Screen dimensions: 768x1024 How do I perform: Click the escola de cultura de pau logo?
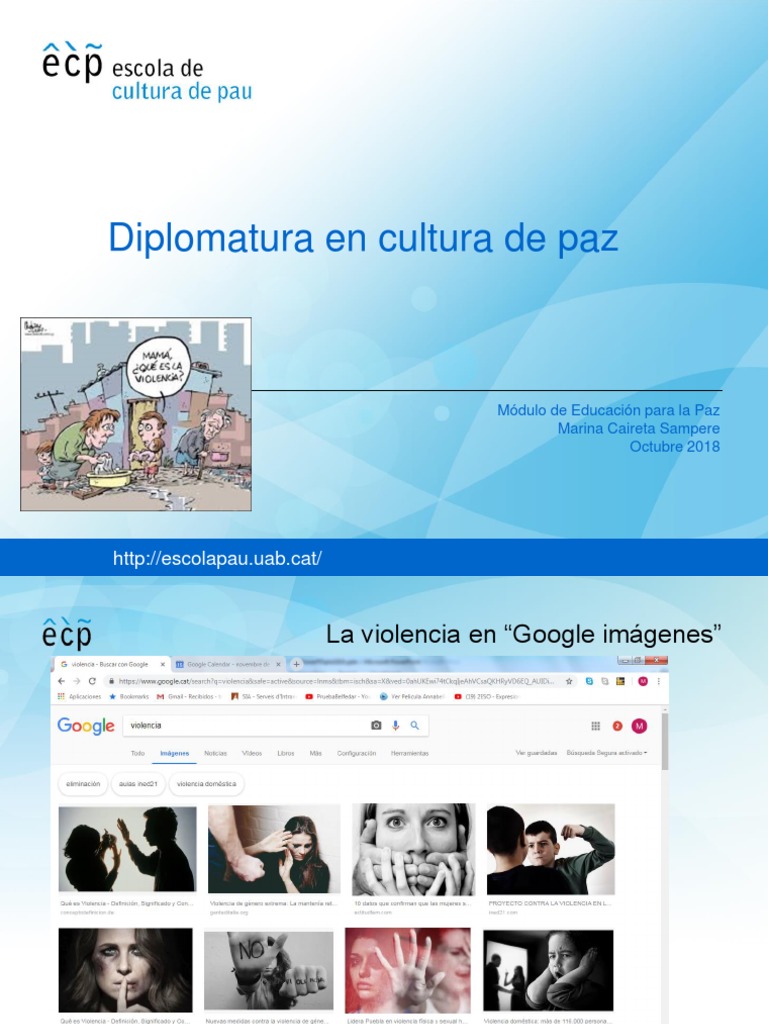pyautogui.click(x=147, y=72)
